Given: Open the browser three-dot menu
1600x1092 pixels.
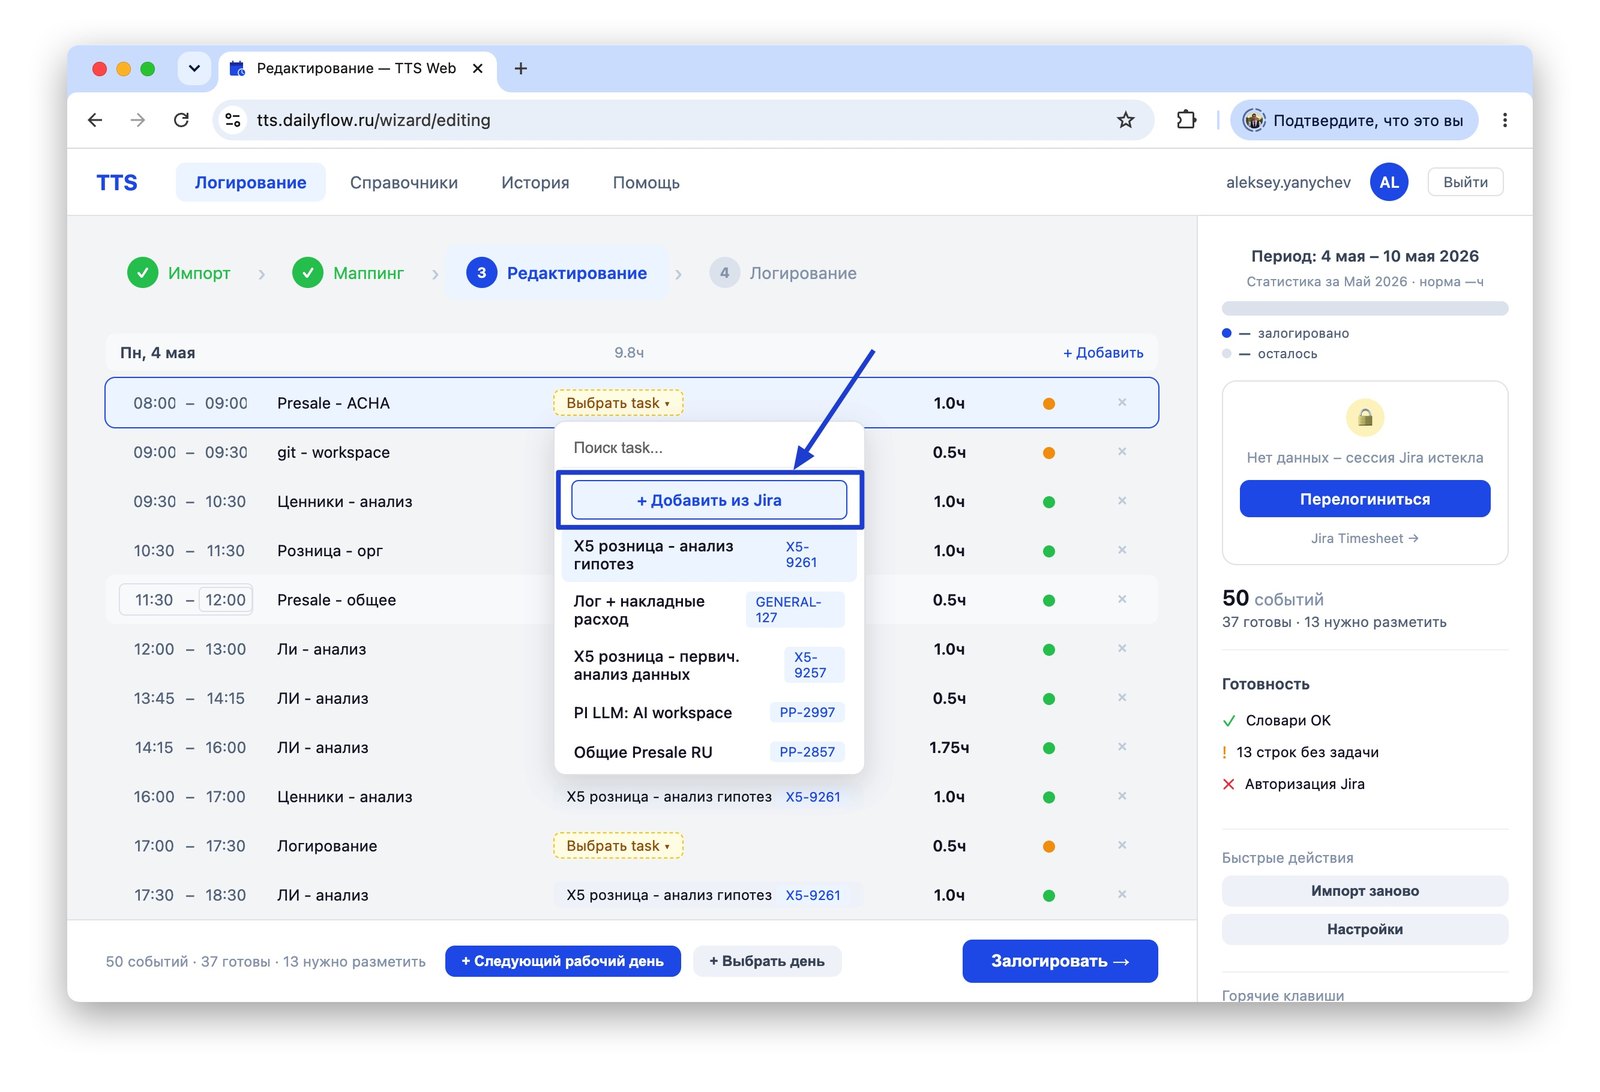Looking at the screenshot, I should tap(1504, 120).
